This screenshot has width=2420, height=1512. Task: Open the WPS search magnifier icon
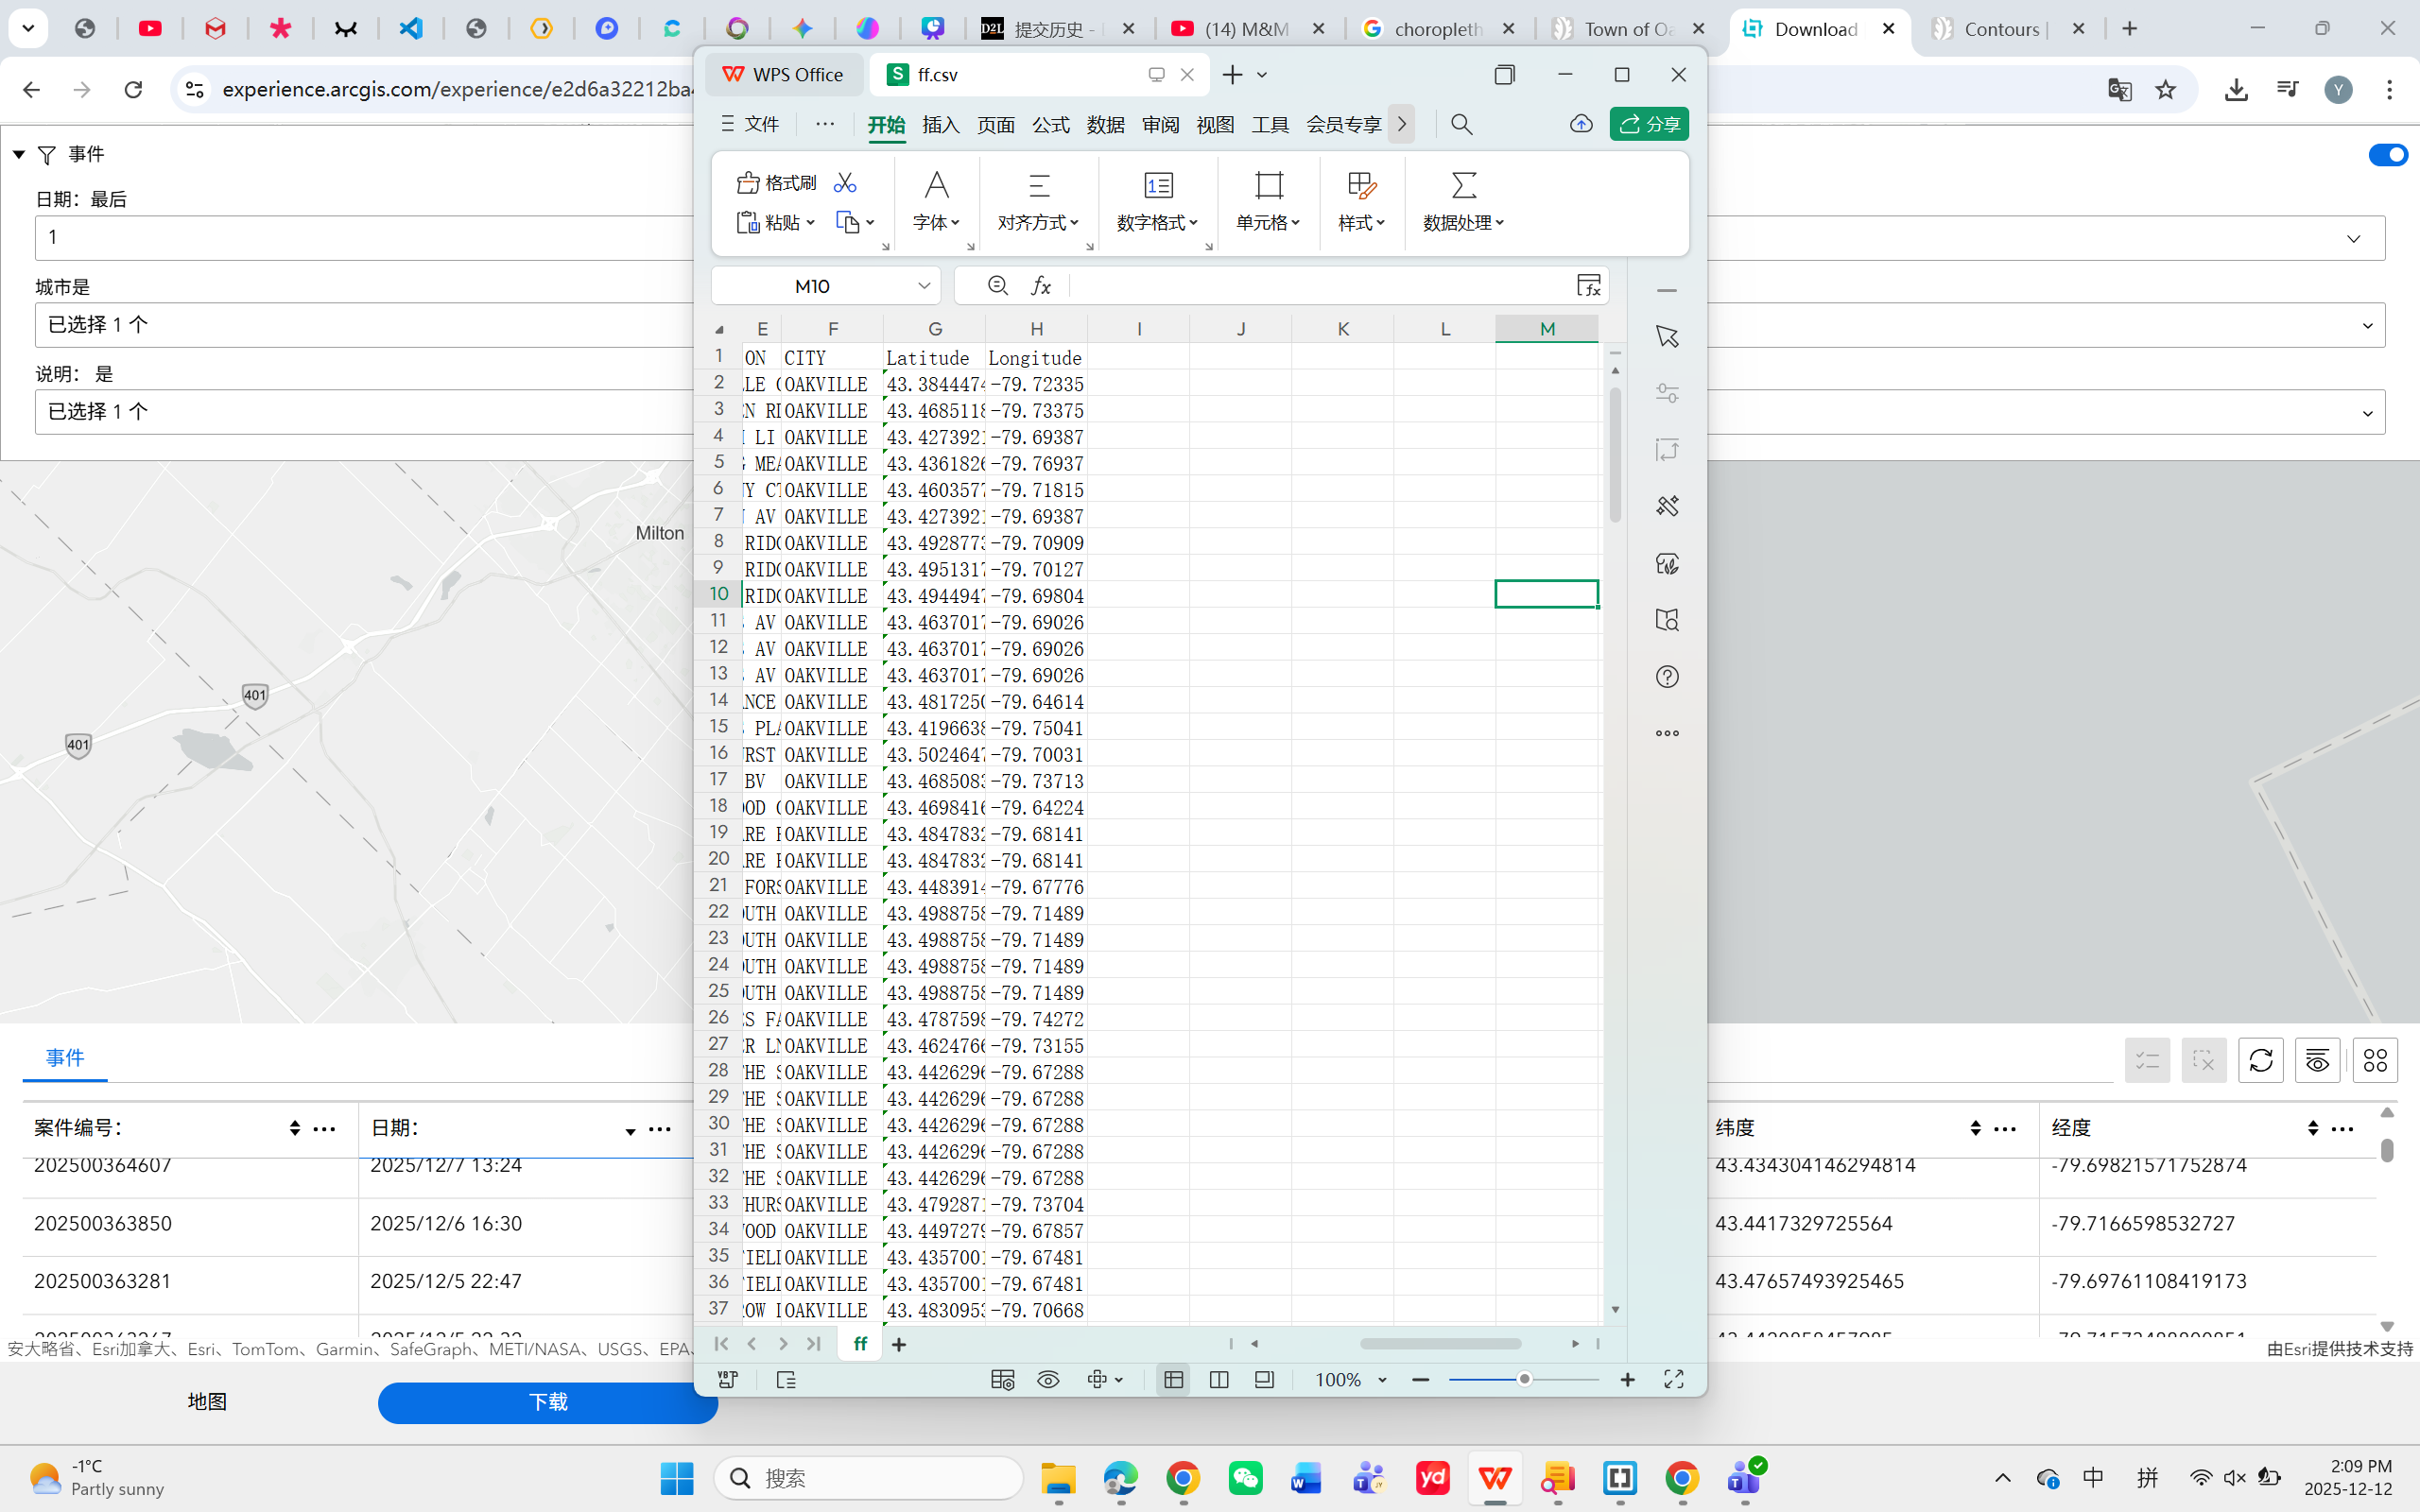[1461, 124]
